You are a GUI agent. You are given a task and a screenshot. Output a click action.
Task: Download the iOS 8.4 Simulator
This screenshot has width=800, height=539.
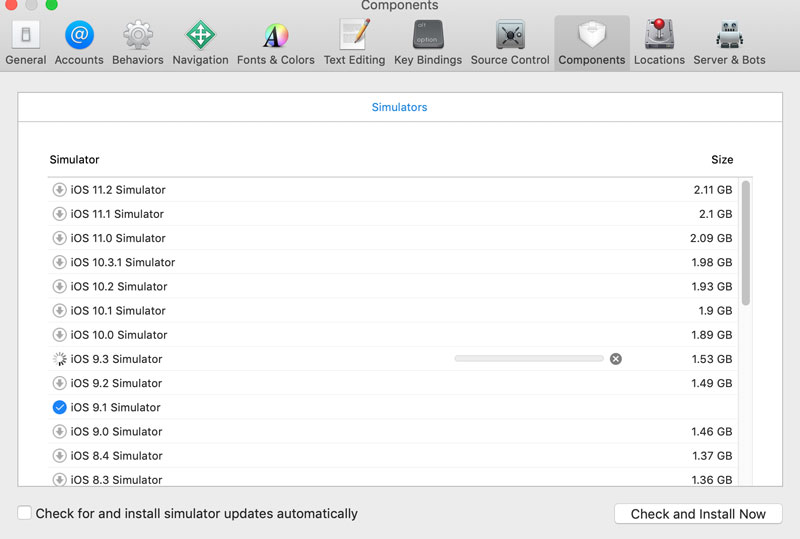coord(59,455)
